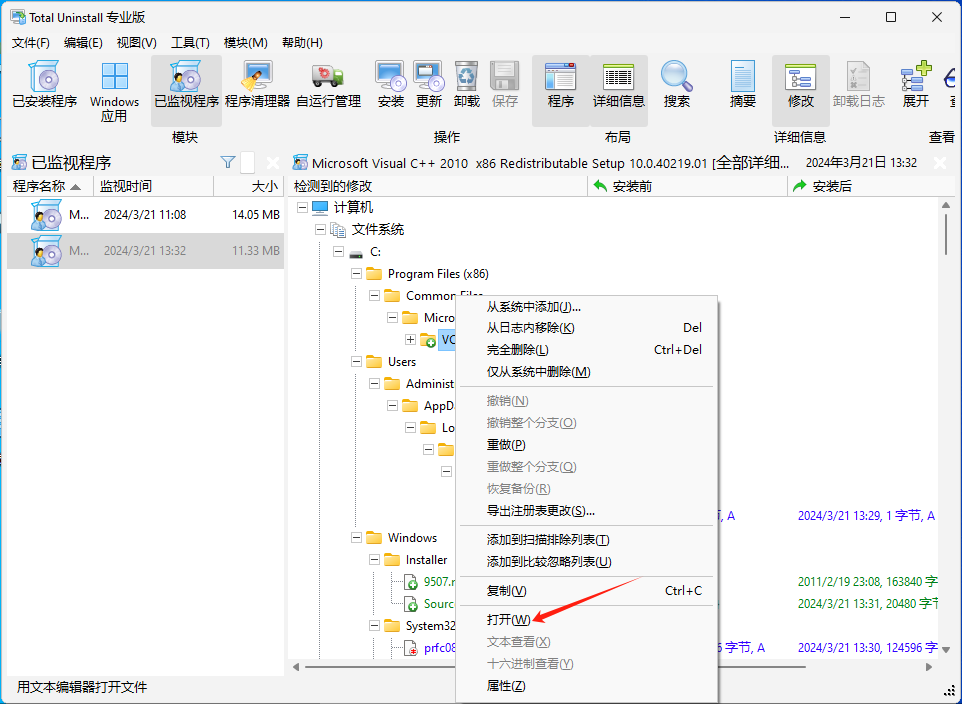Image resolution: width=962 pixels, height=704 pixels.
Task: Select program monitored at 13:32
Action: [145, 250]
